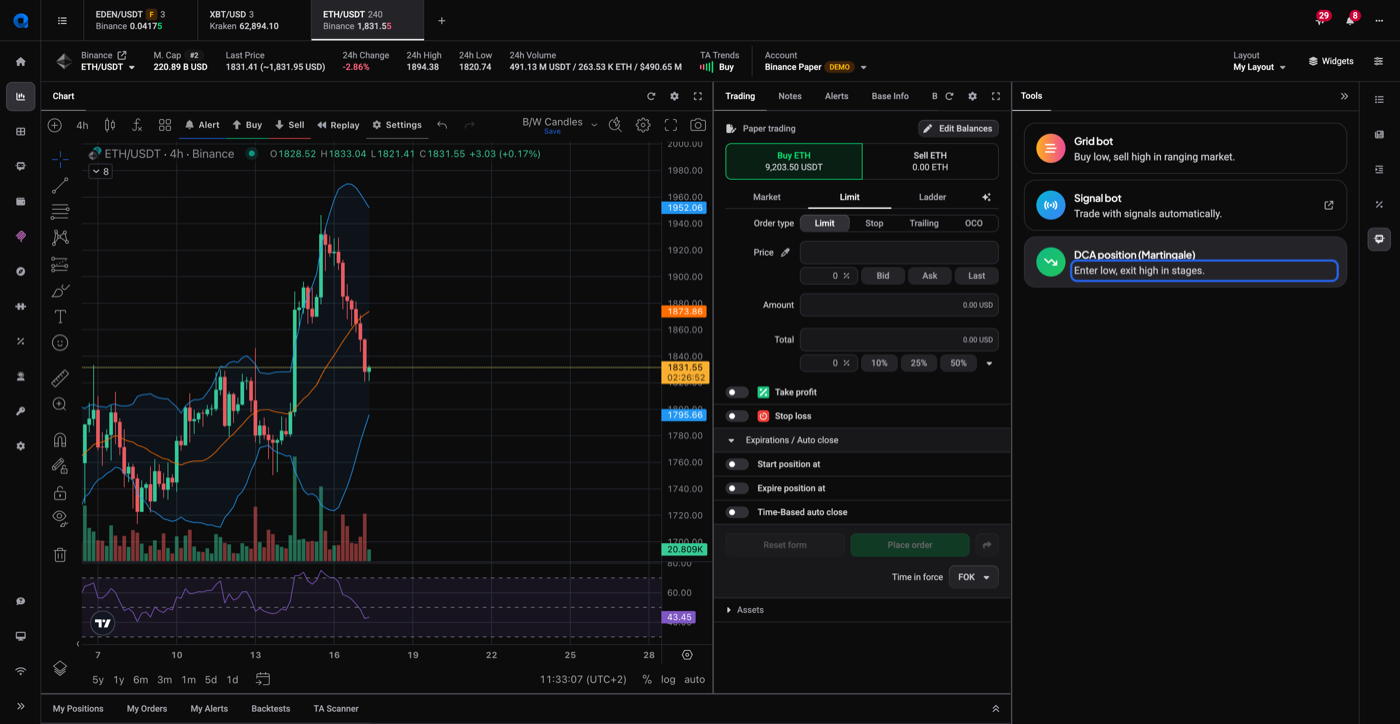Click the Amount input field

[x=899, y=305]
